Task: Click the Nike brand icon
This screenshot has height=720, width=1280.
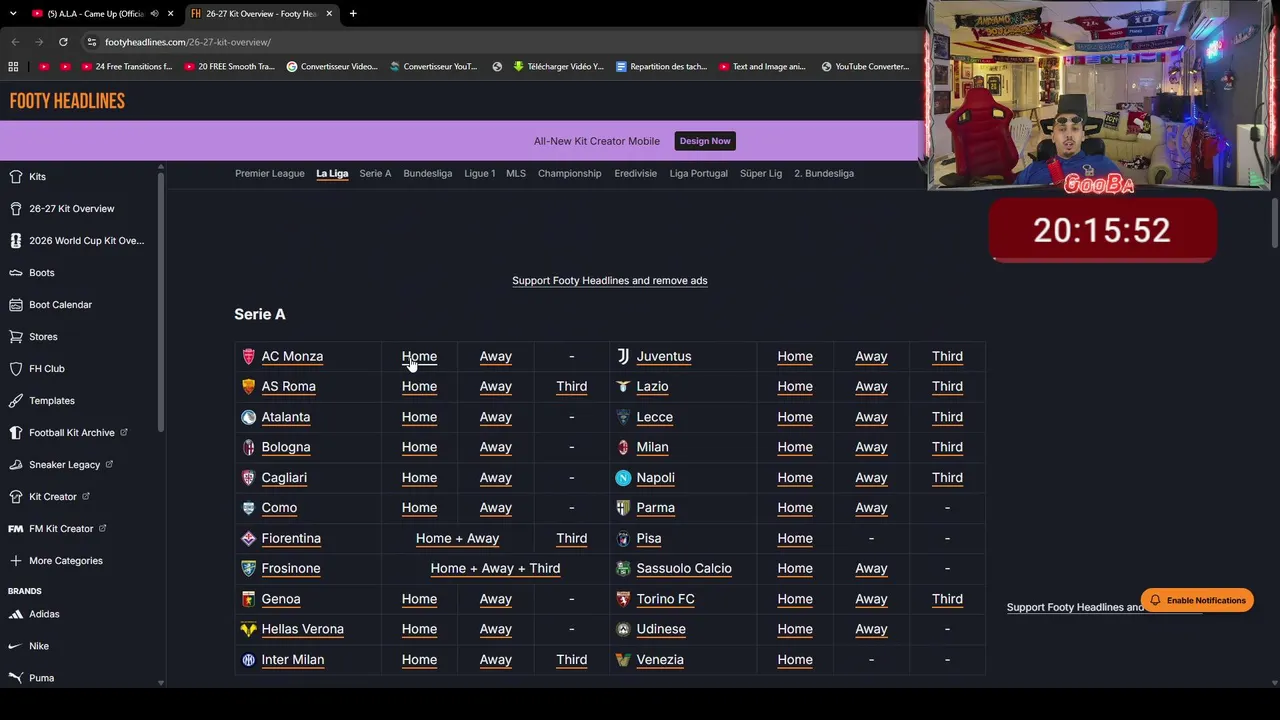Action: (16, 646)
